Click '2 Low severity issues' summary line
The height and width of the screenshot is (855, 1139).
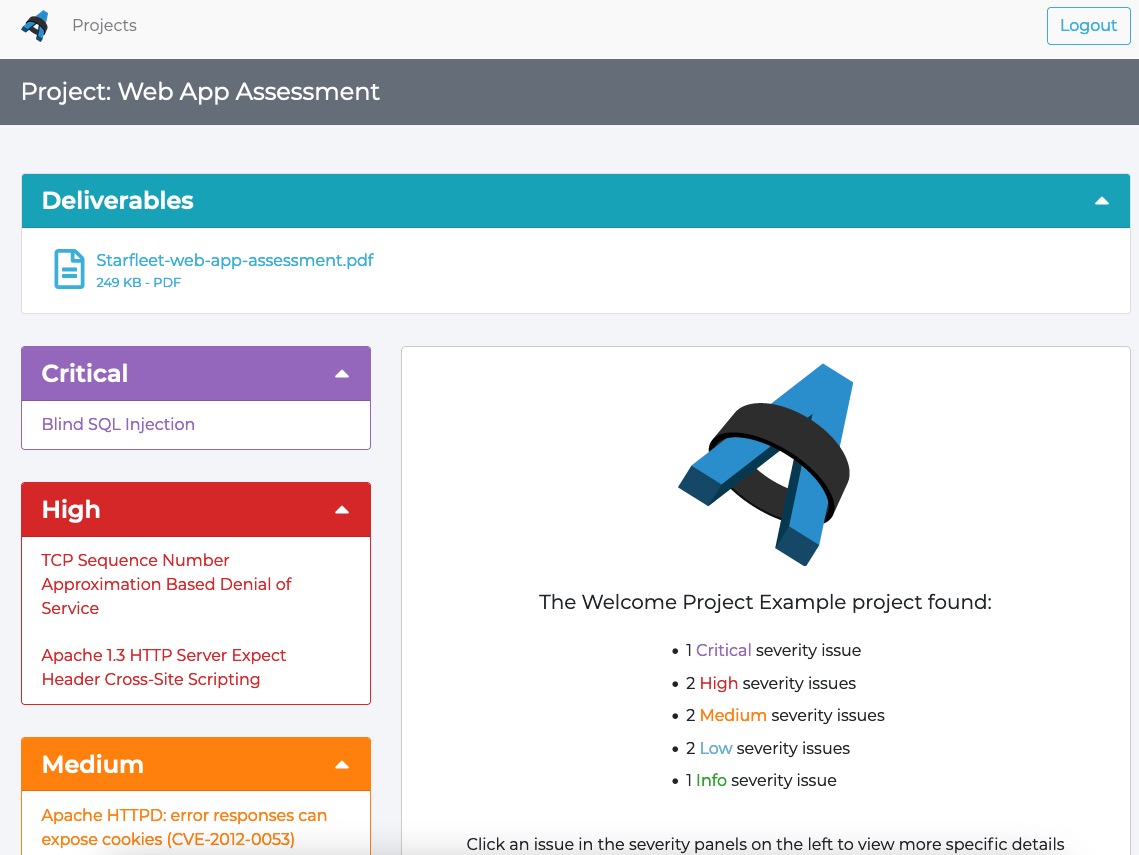(767, 748)
